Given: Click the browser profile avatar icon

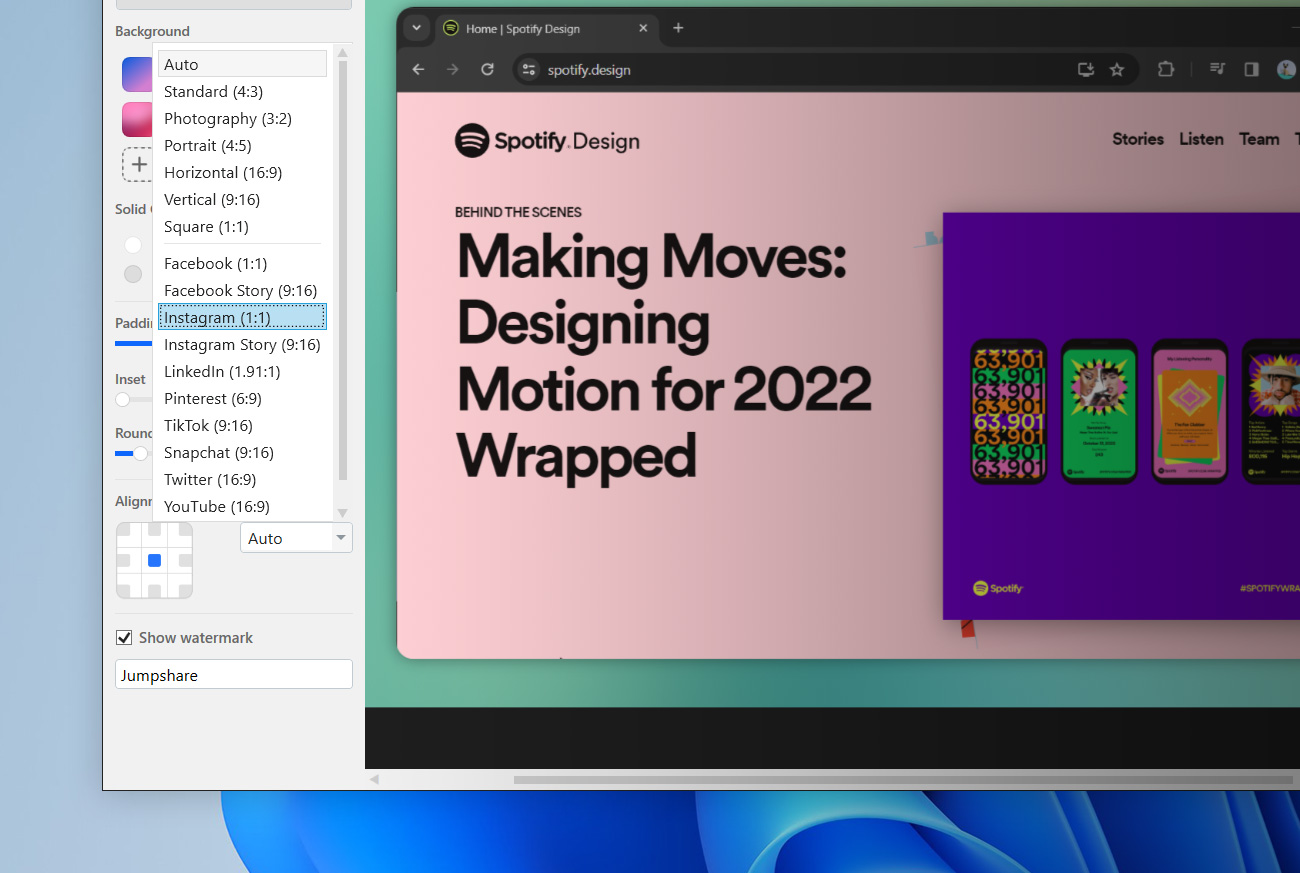Looking at the screenshot, I should 1286,69.
